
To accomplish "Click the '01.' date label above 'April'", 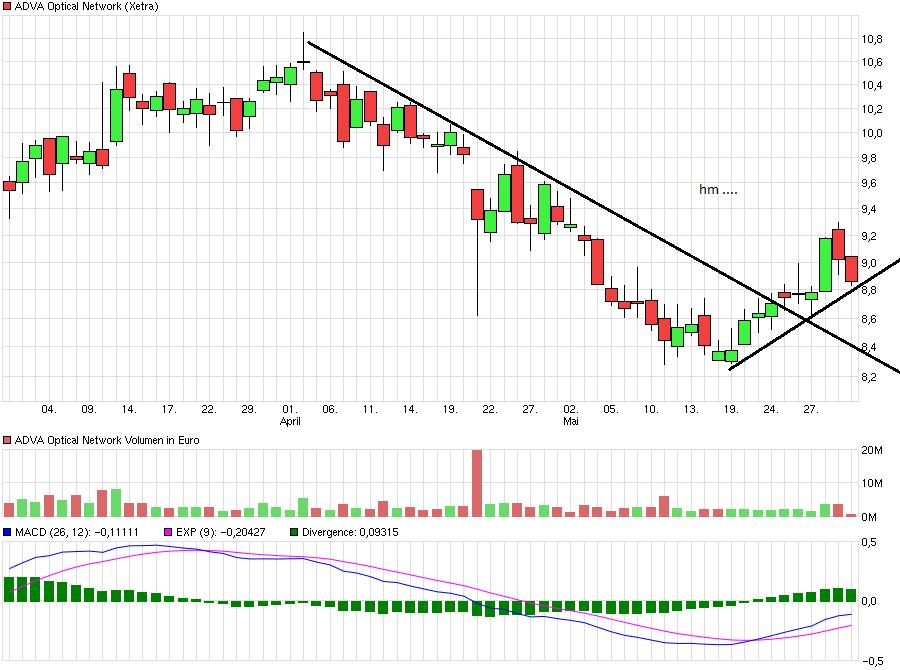I will [x=290, y=409].
